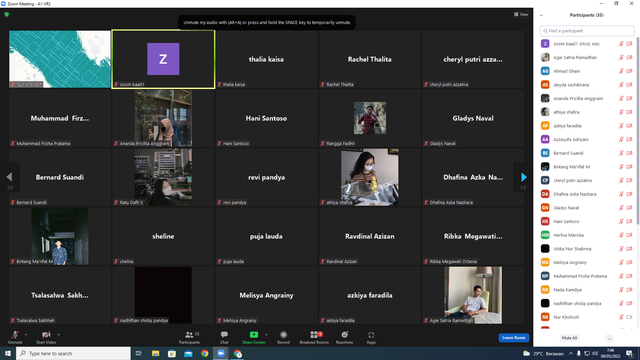Open Windows Start menu
The image size is (640, 360).
8,353
